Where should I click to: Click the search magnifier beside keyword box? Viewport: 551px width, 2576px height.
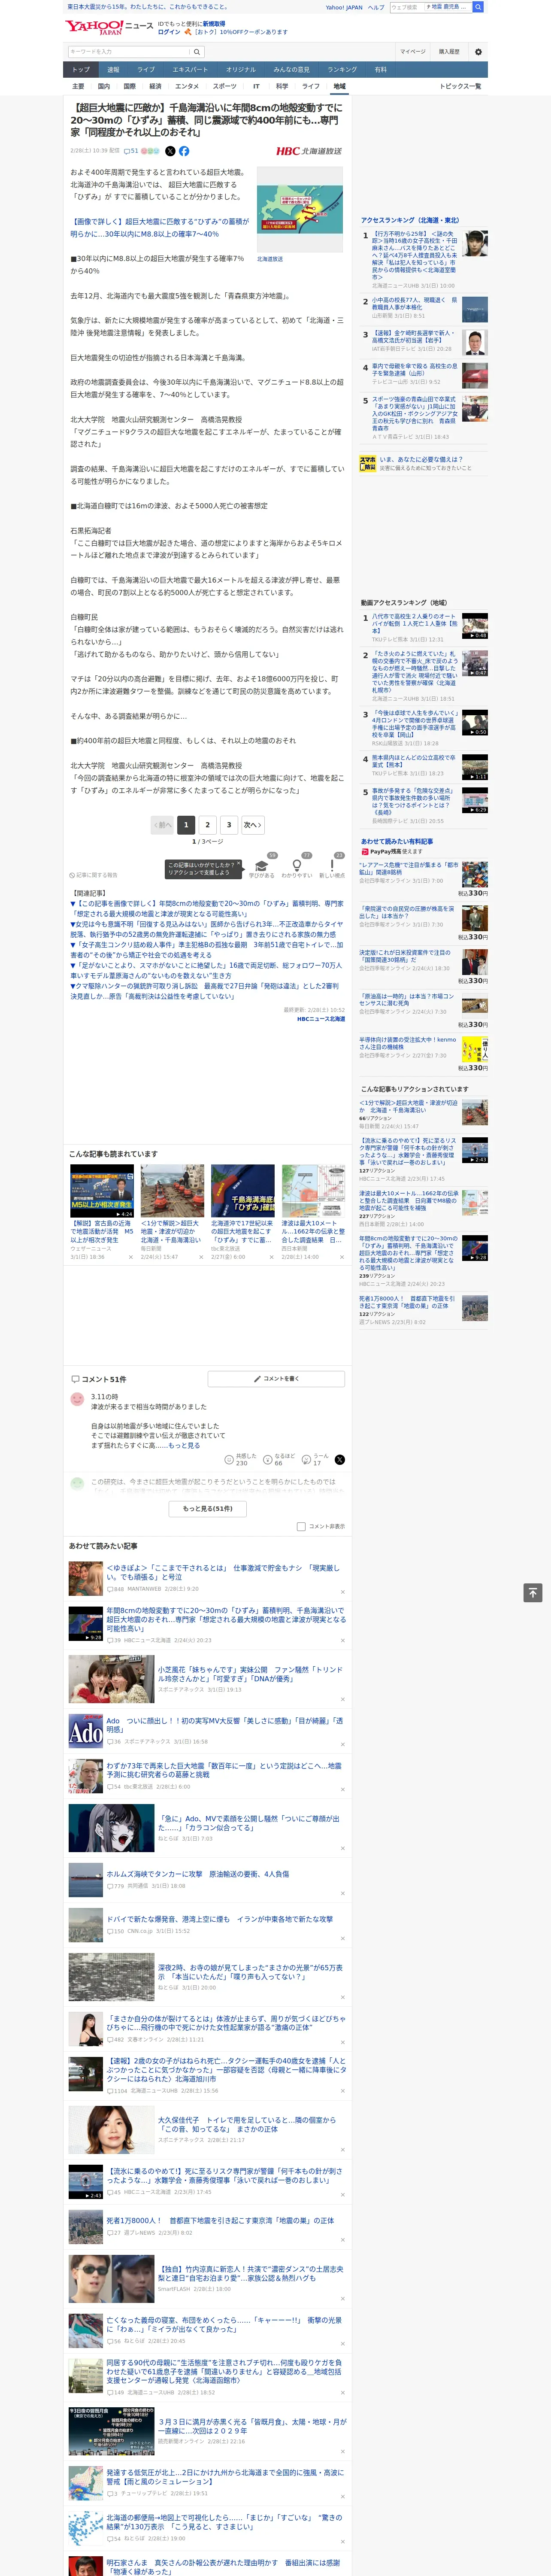(x=197, y=52)
